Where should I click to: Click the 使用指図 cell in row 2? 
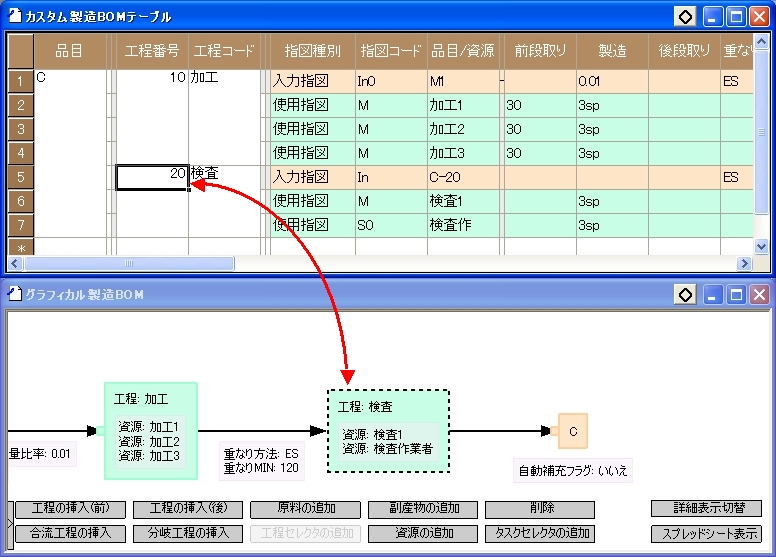point(313,105)
